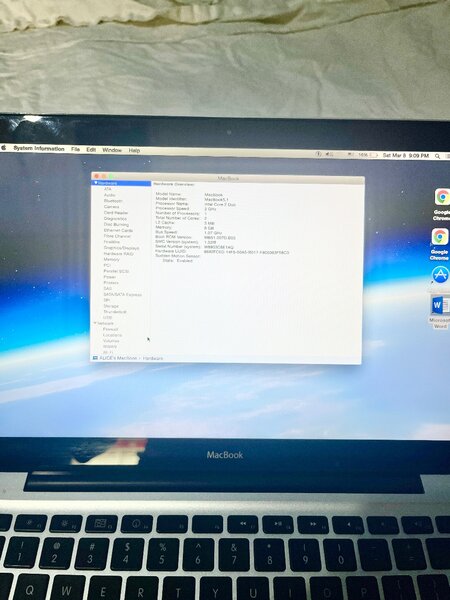Open the Apple menu
450x600 pixels.
click(x=4, y=148)
